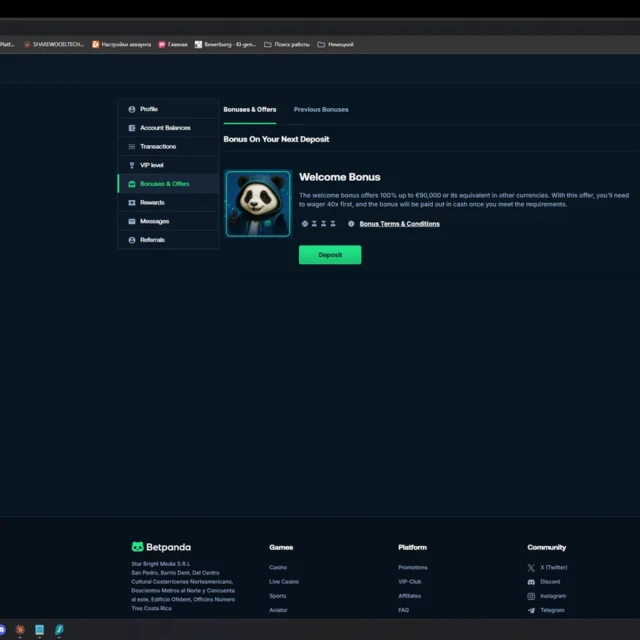This screenshot has width=640, height=640.
Task: Open Profile in the account sidebar
Action: tap(168, 109)
